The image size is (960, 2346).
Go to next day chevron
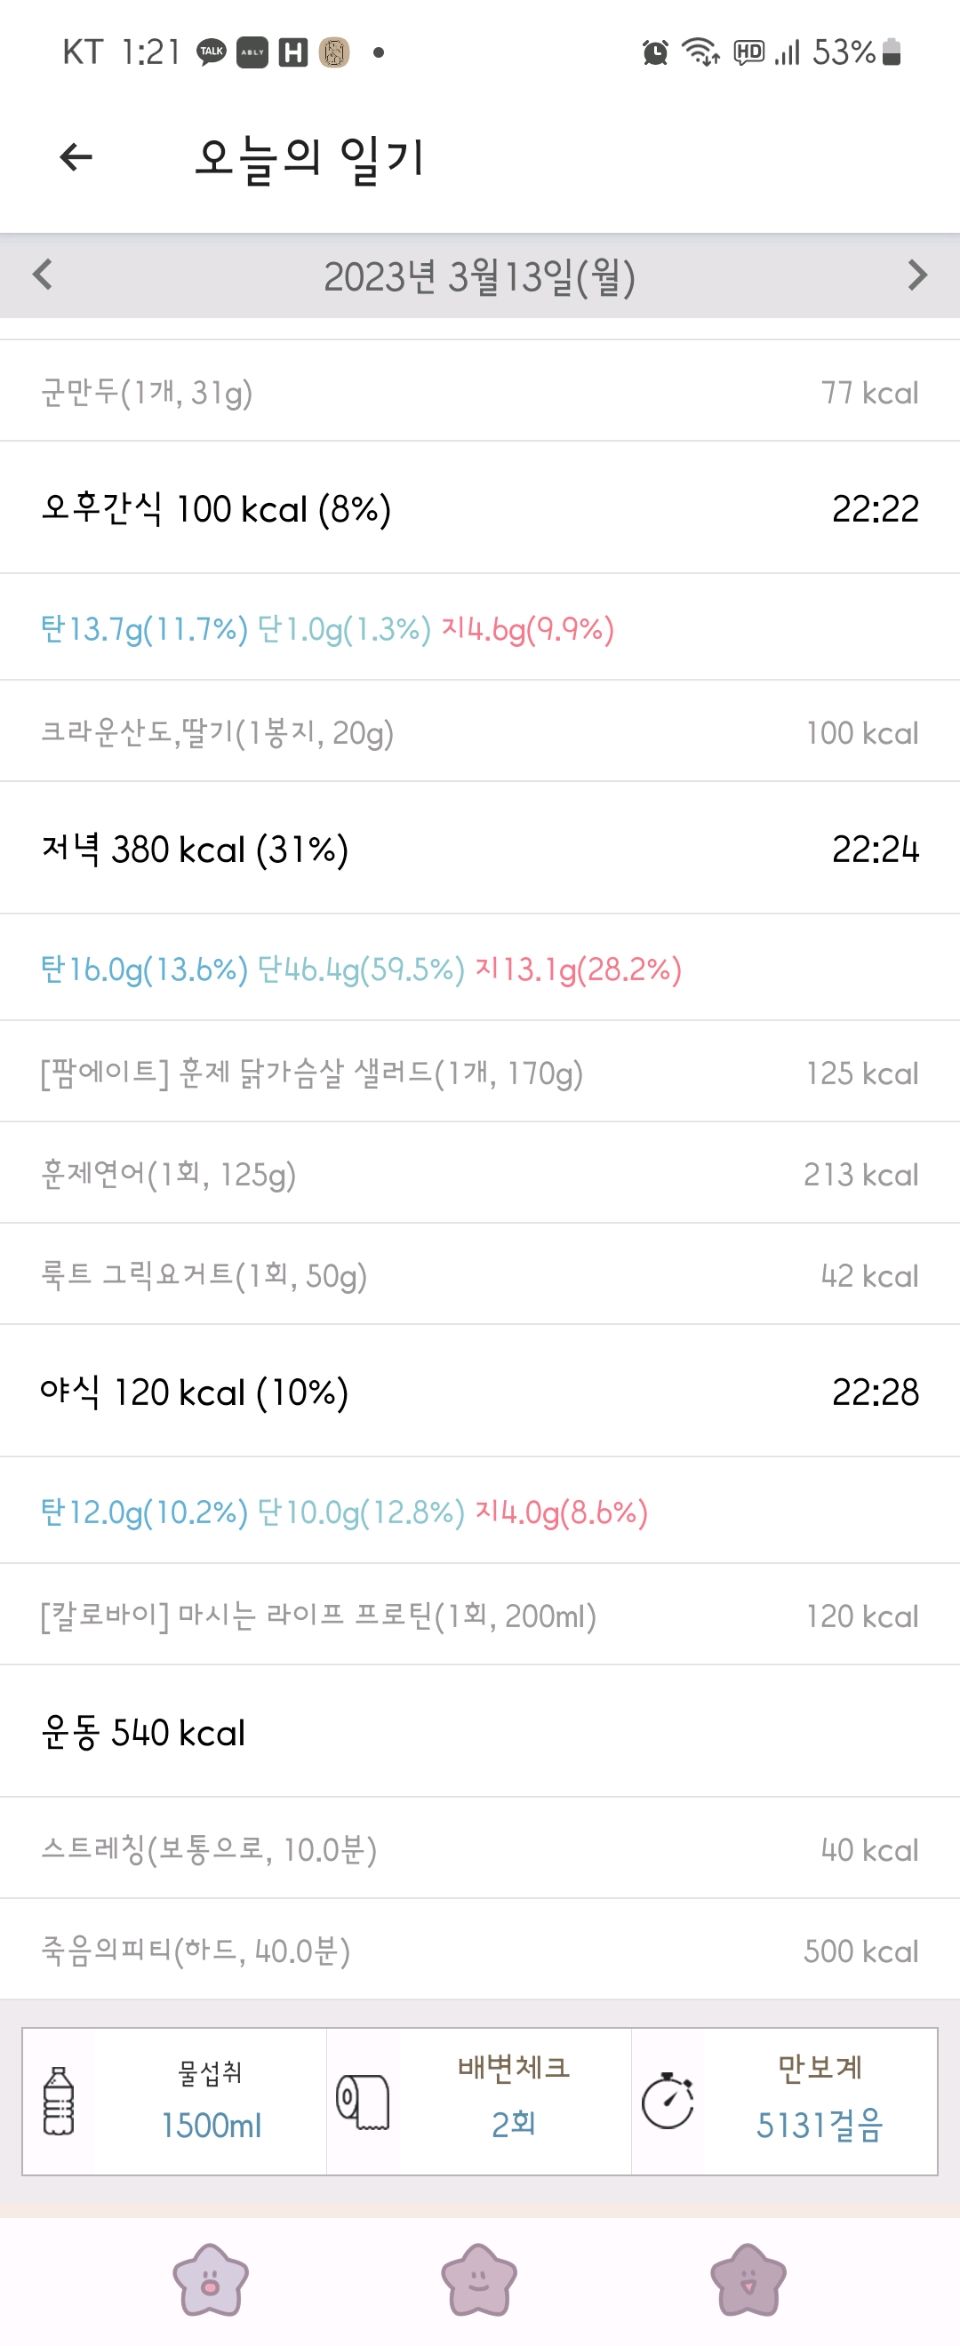point(917,274)
